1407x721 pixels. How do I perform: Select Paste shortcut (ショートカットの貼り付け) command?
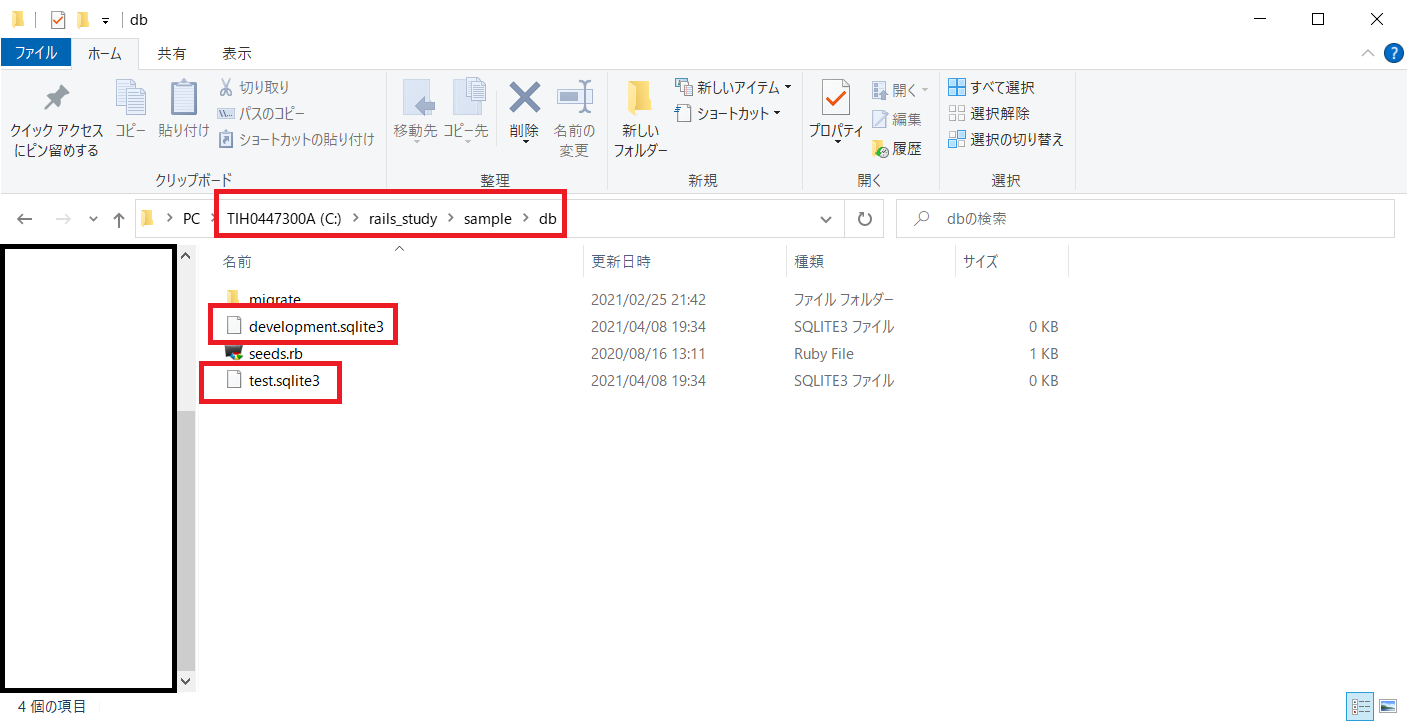coord(296,140)
